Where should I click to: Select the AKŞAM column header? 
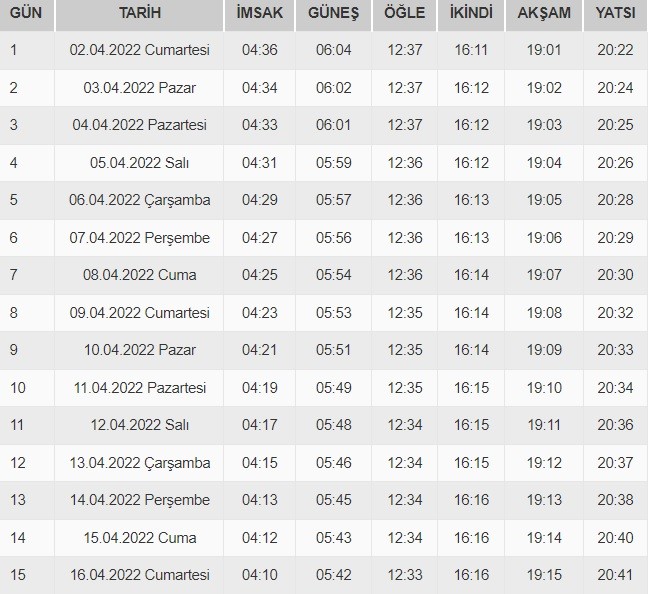coord(546,14)
